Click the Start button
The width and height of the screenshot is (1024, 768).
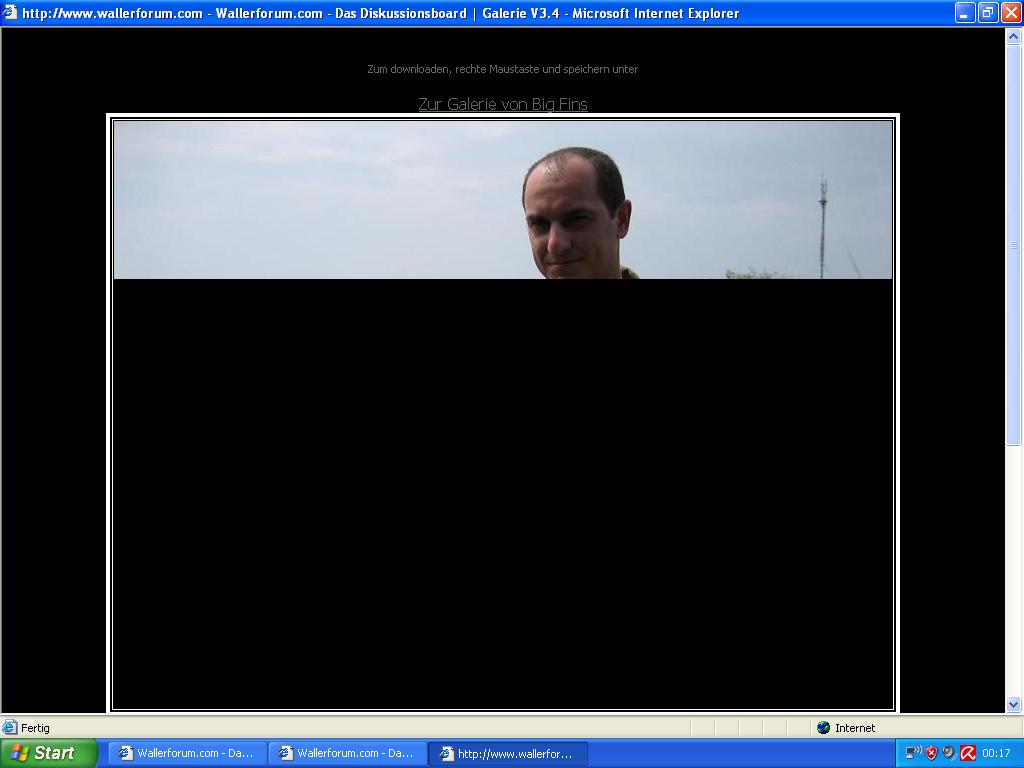click(x=48, y=753)
